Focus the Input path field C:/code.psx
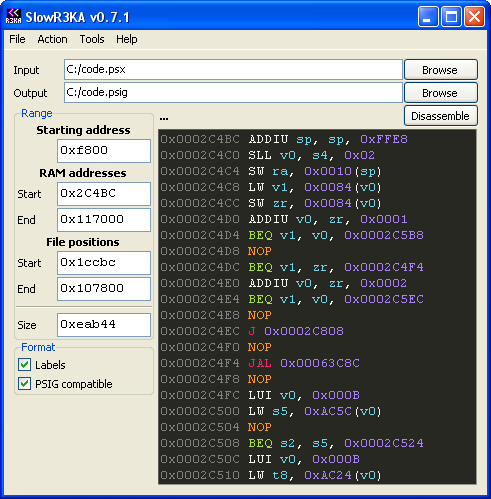The image size is (491, 499). [x=233, y=70]
